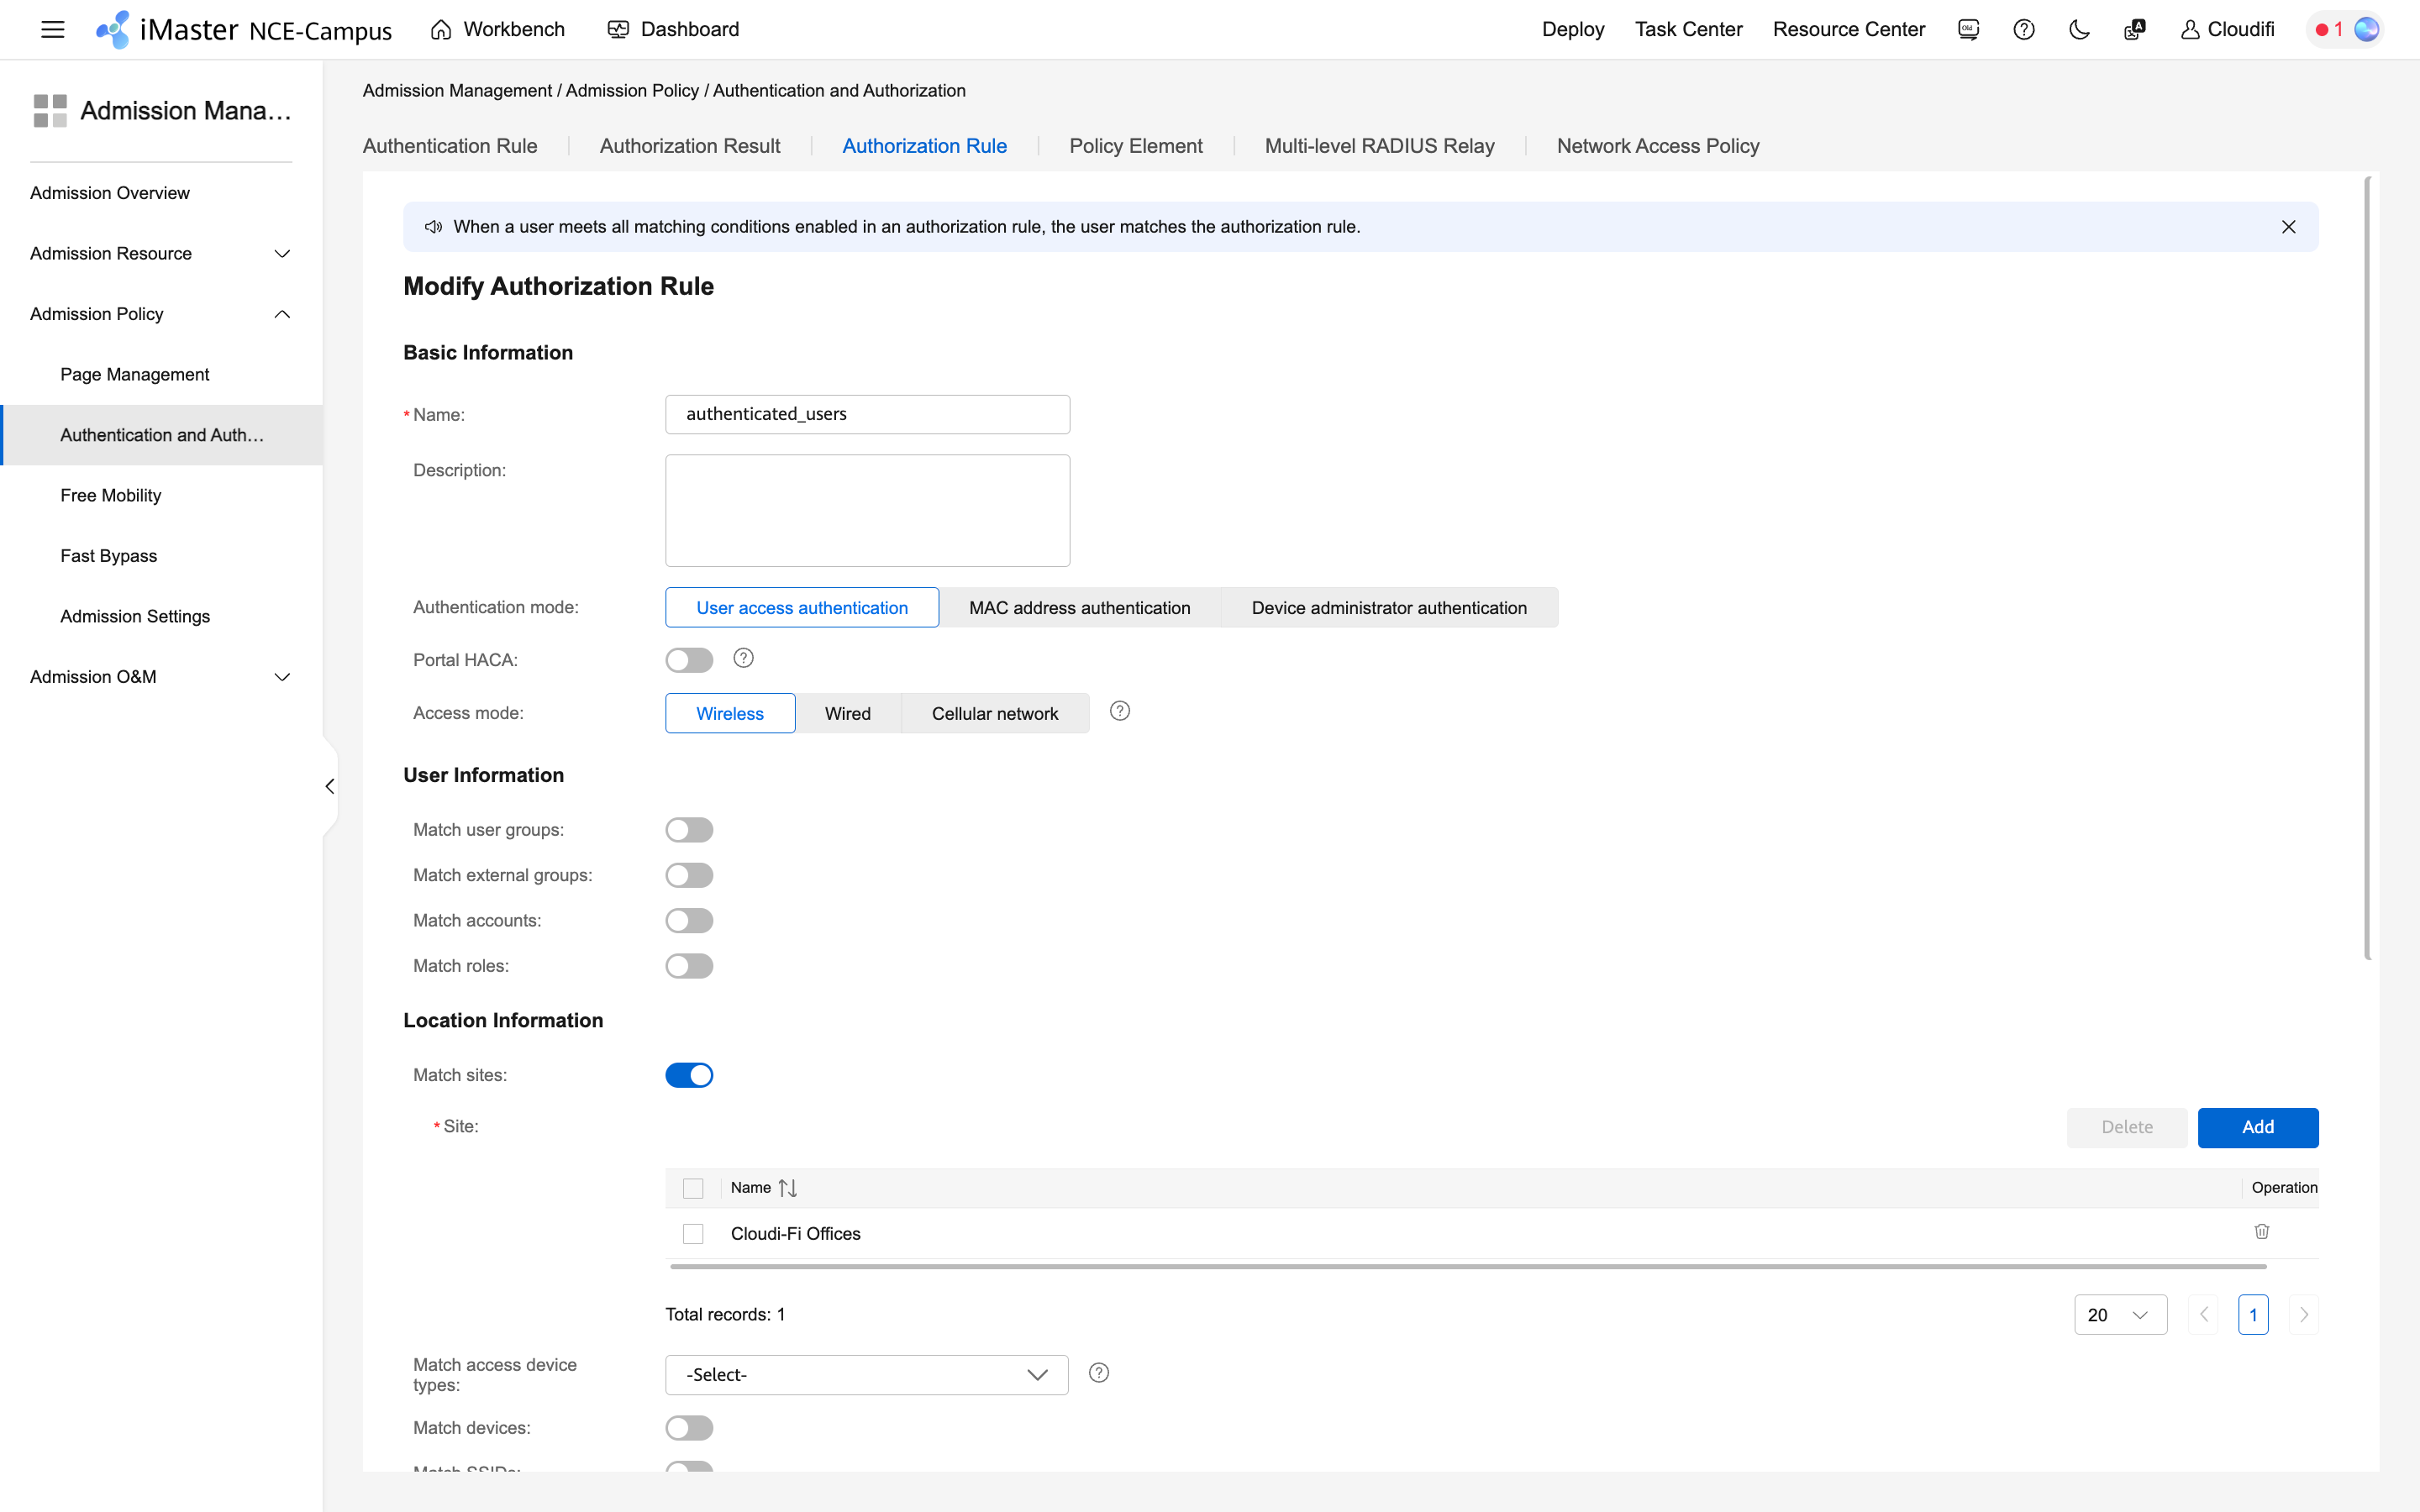
Task: Open the records-per-page 20 selector
Action: 2120,1314
